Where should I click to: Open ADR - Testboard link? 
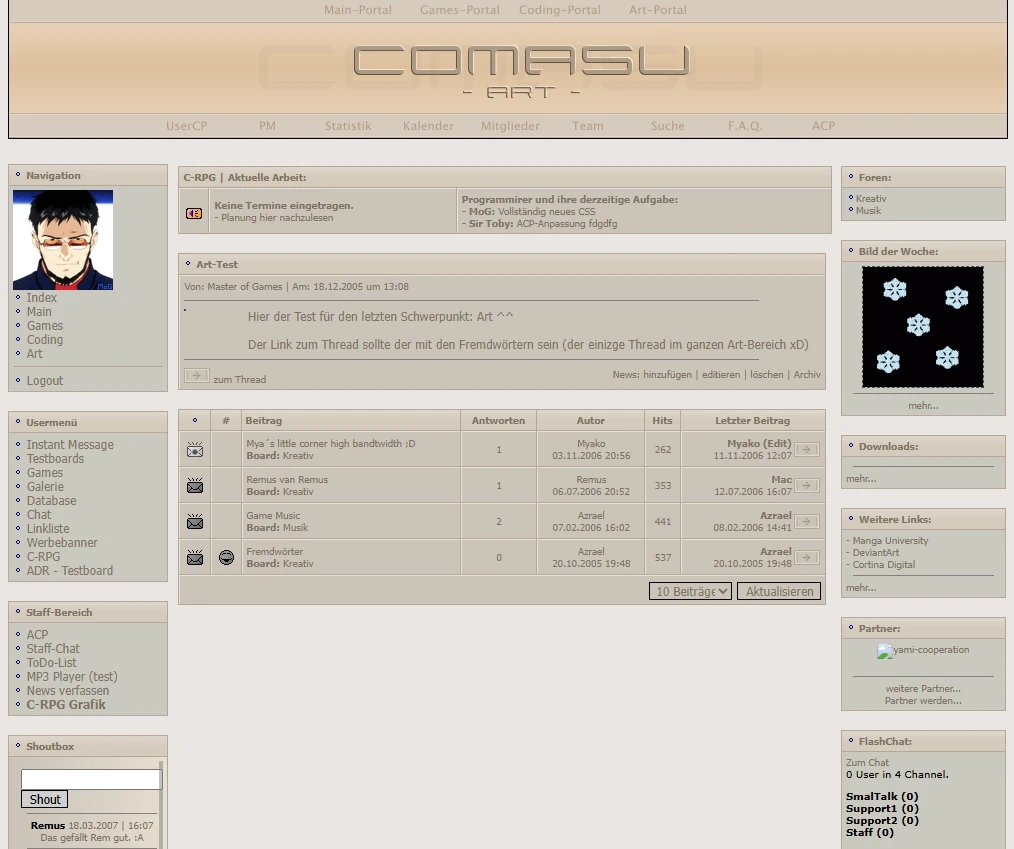[x=70, y=571]
